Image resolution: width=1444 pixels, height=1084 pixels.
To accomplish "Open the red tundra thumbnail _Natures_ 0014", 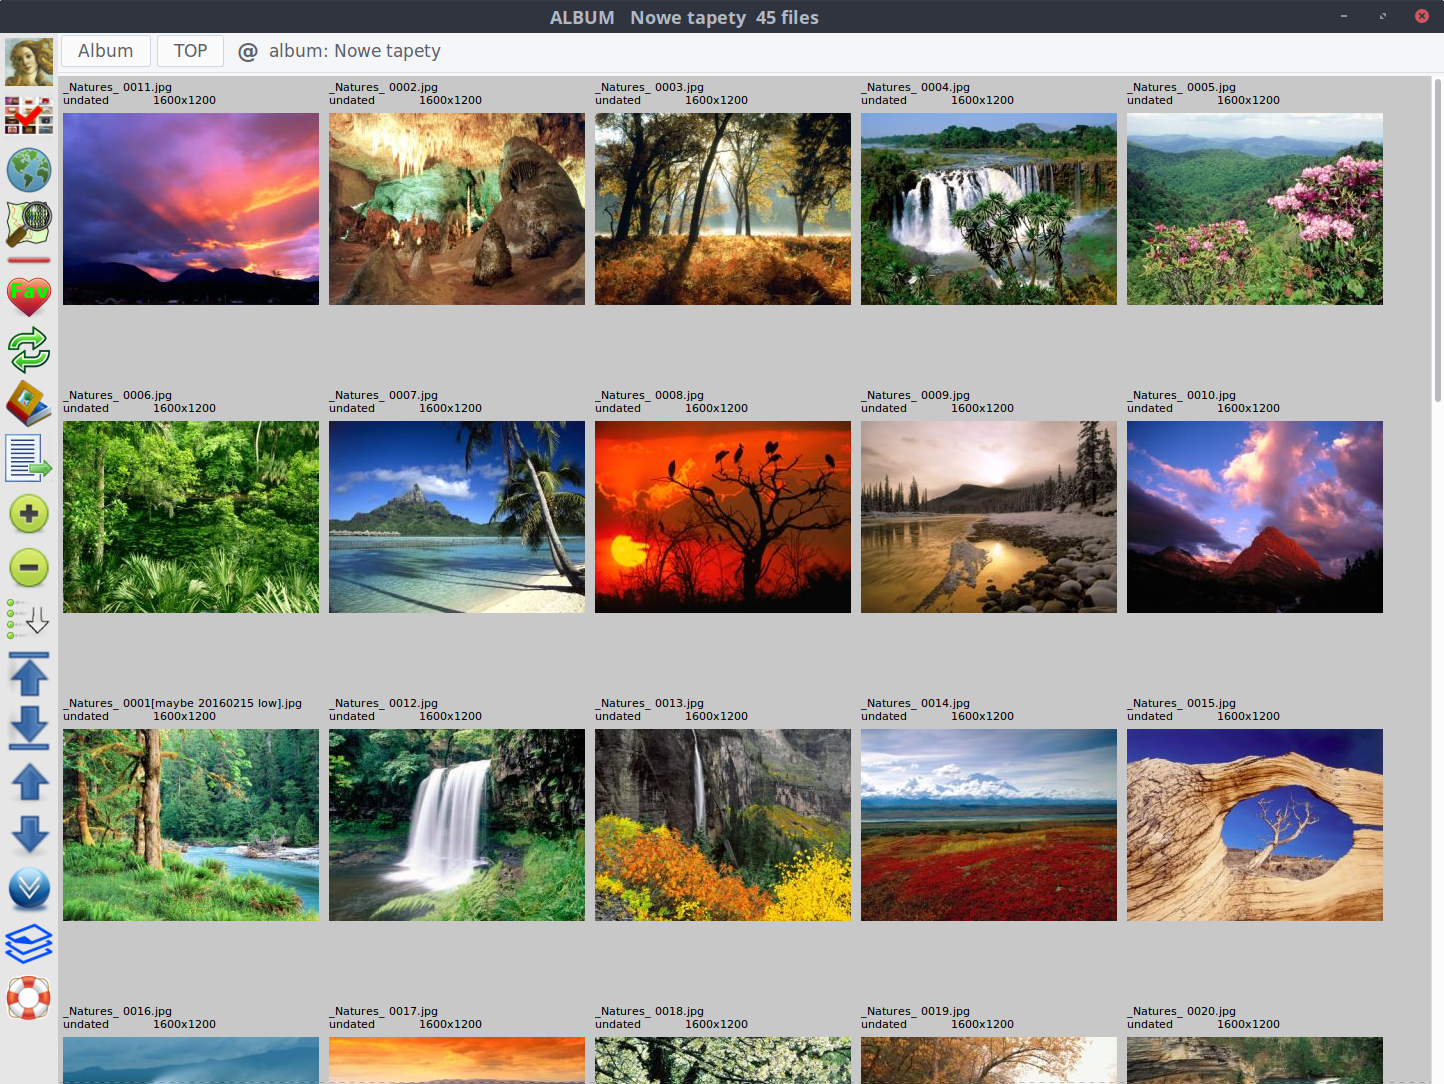I will click(989, 825).
